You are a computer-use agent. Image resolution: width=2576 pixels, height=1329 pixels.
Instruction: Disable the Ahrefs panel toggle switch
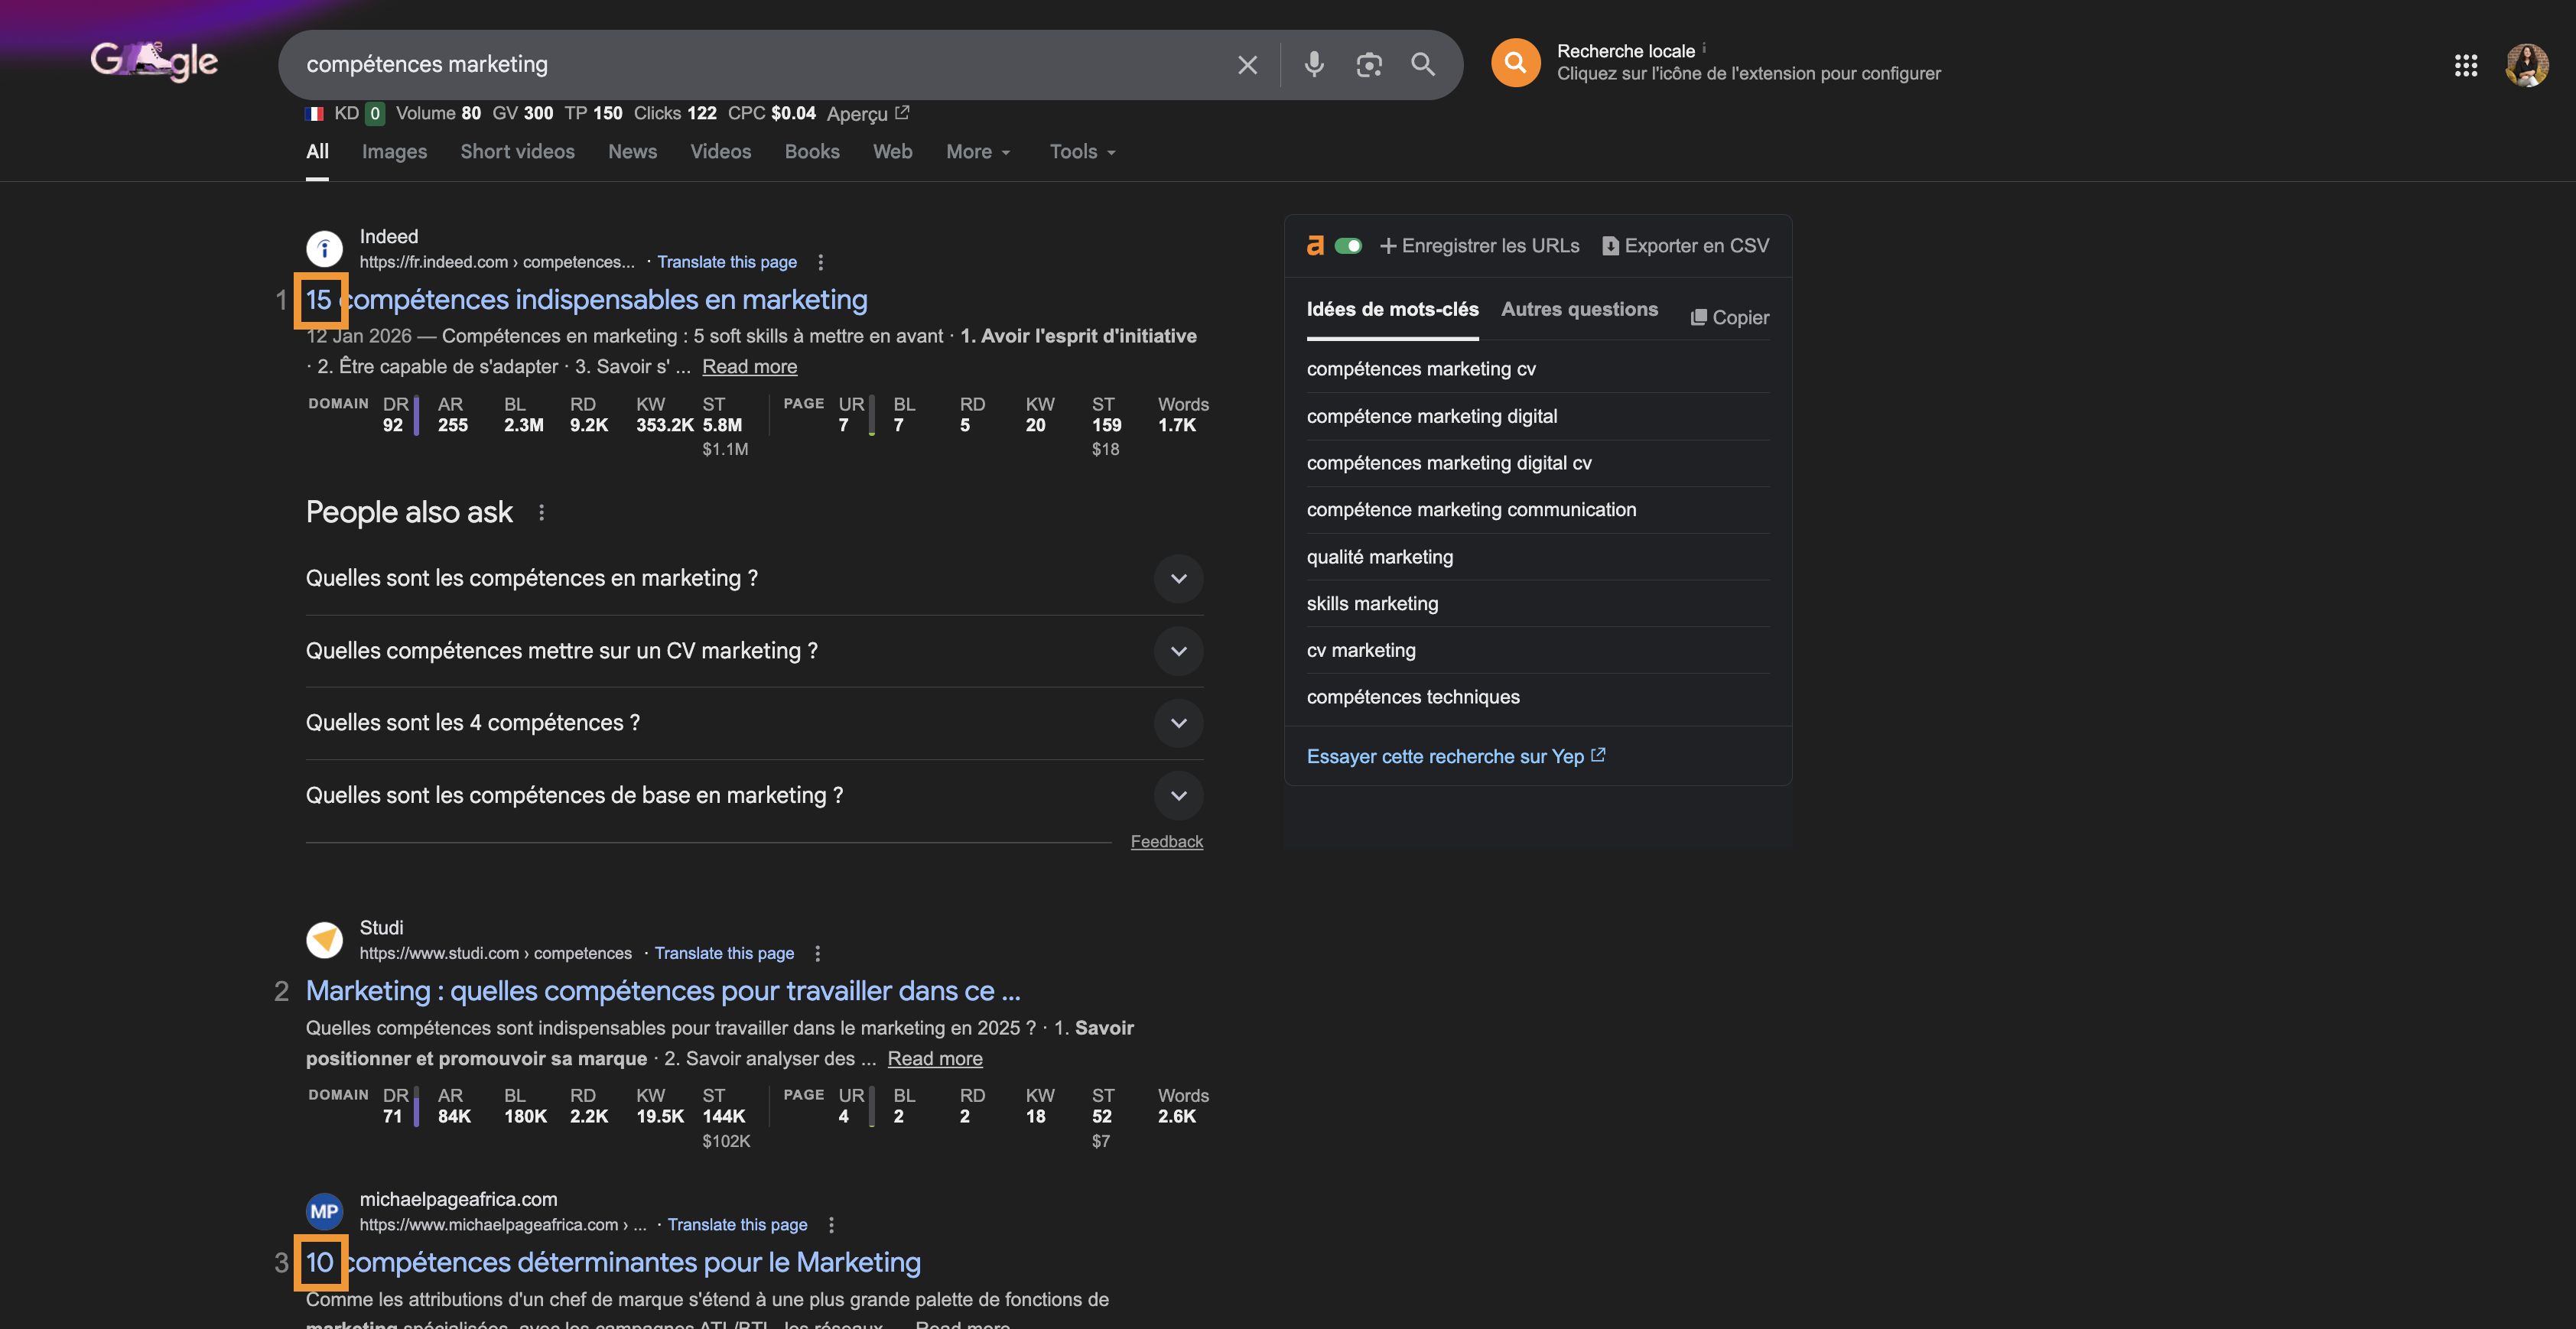[x=1350, y=245]
